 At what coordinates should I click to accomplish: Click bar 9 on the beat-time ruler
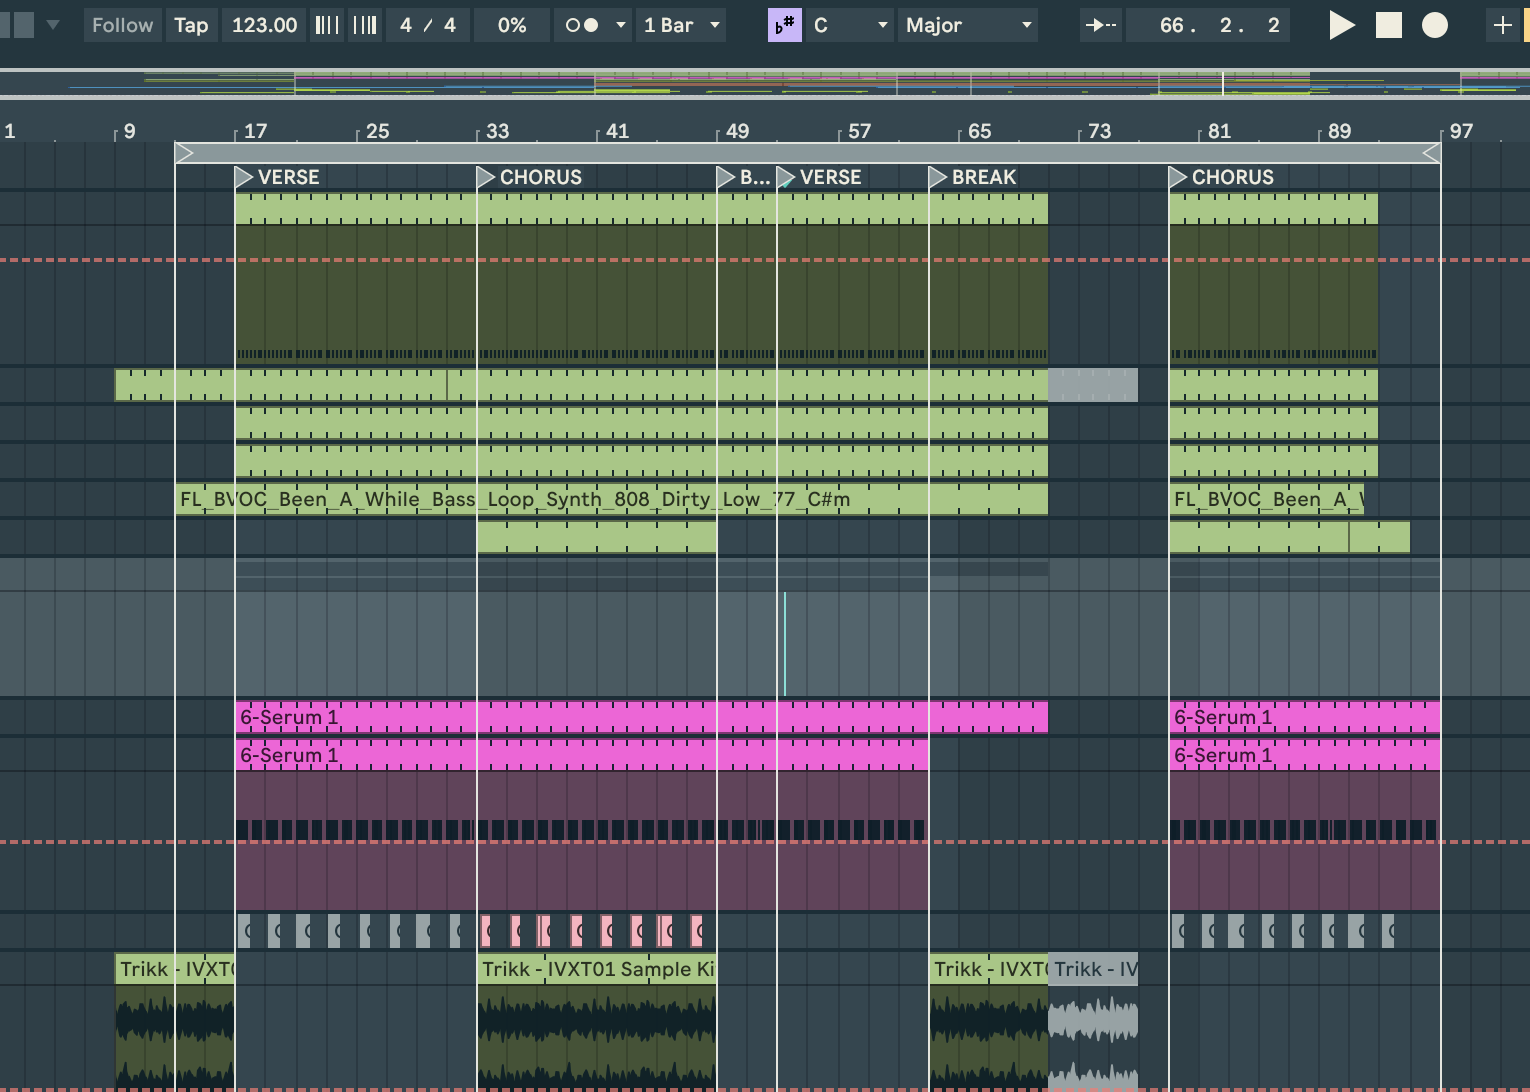(128, 131)
